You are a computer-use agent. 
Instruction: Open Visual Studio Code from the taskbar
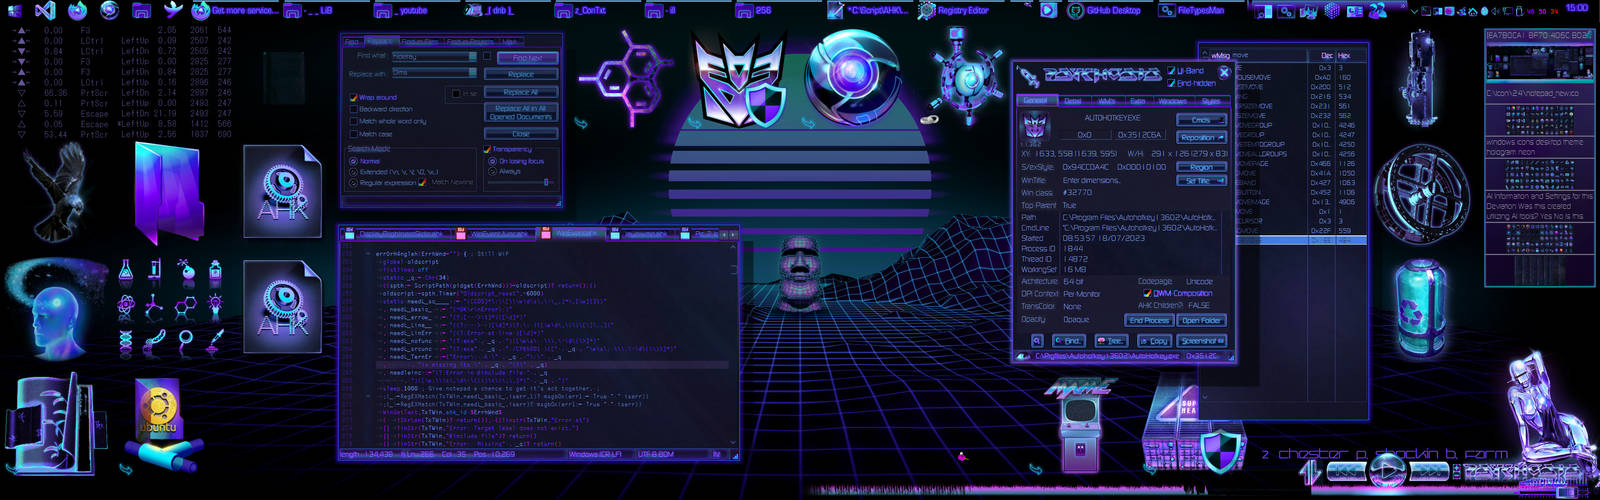pyautogui.click(x=45, y=11)
